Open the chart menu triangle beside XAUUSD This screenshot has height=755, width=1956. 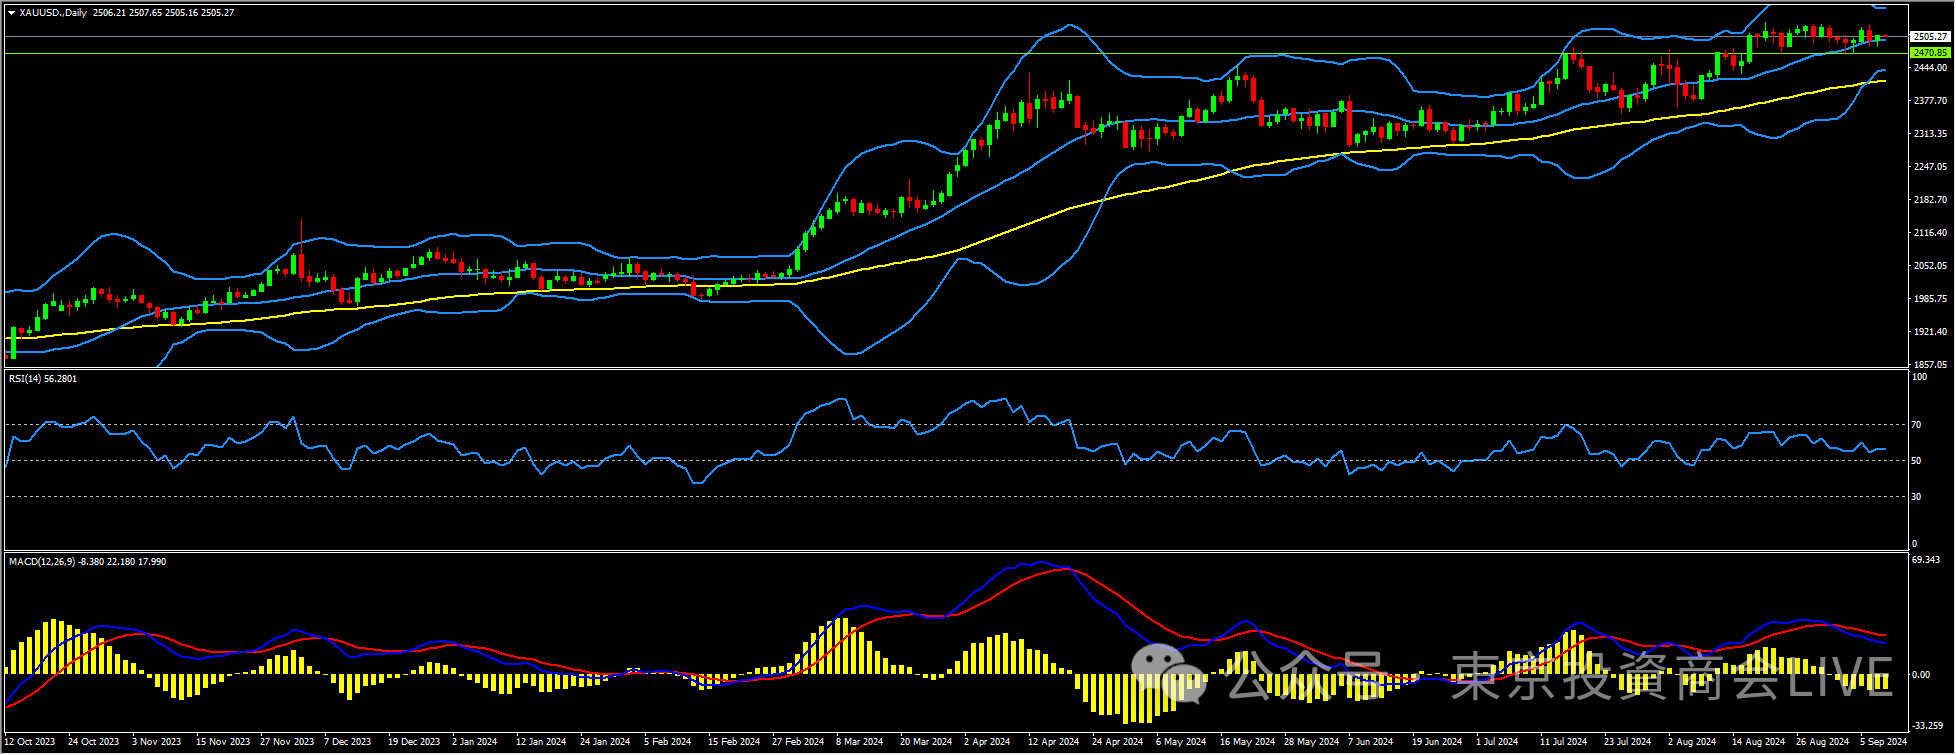click(x=11, y=13)
